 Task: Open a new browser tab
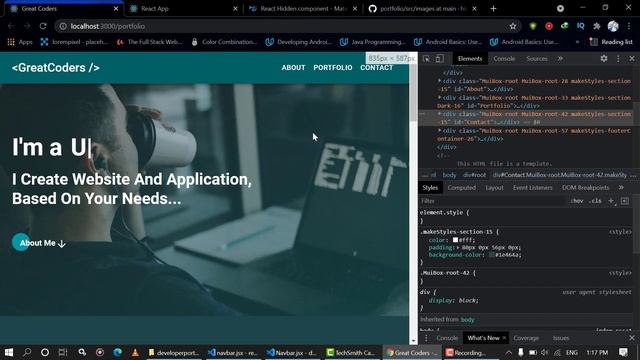[x=493, y=9]
